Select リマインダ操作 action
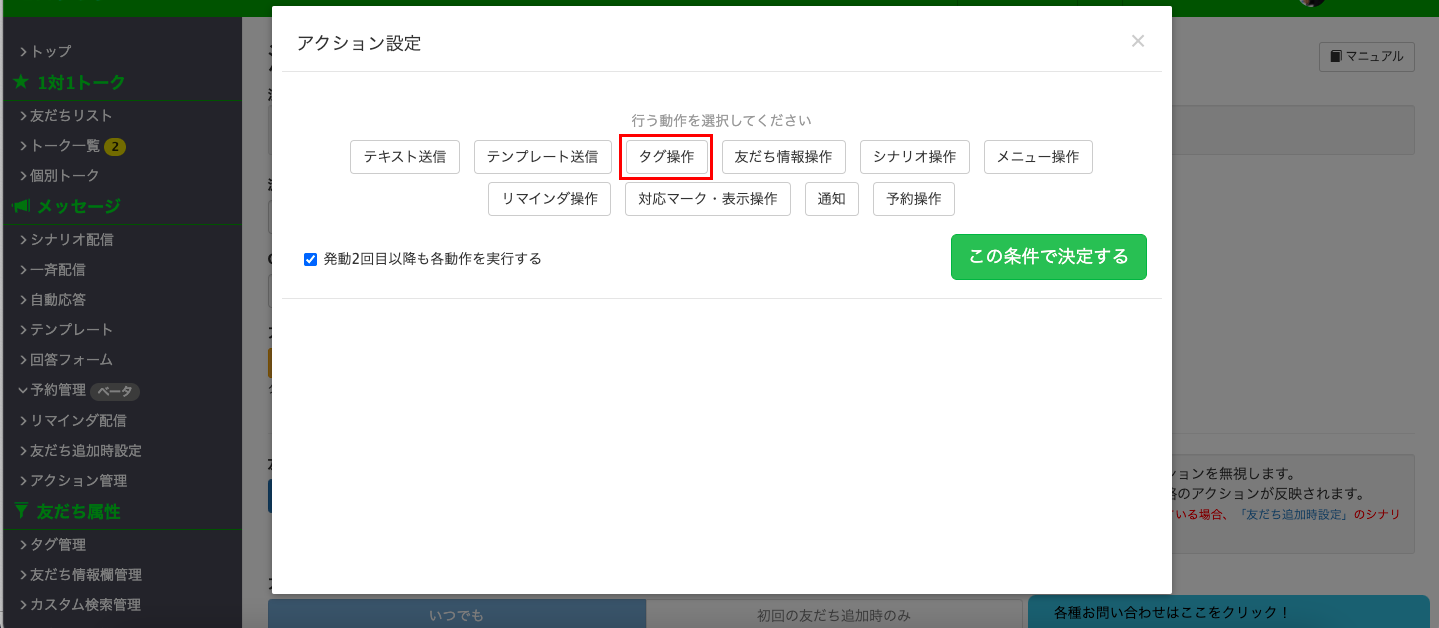 click(549, 199)
